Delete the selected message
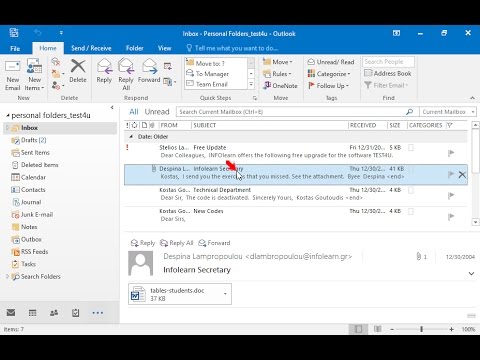The image size is (480, 360). tap(78, 71)
